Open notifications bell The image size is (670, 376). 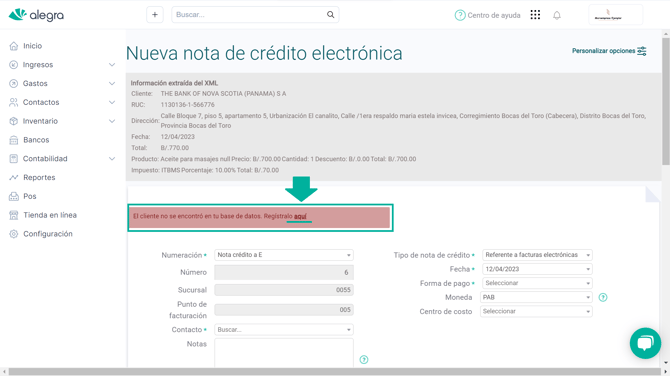coord(557,15)
